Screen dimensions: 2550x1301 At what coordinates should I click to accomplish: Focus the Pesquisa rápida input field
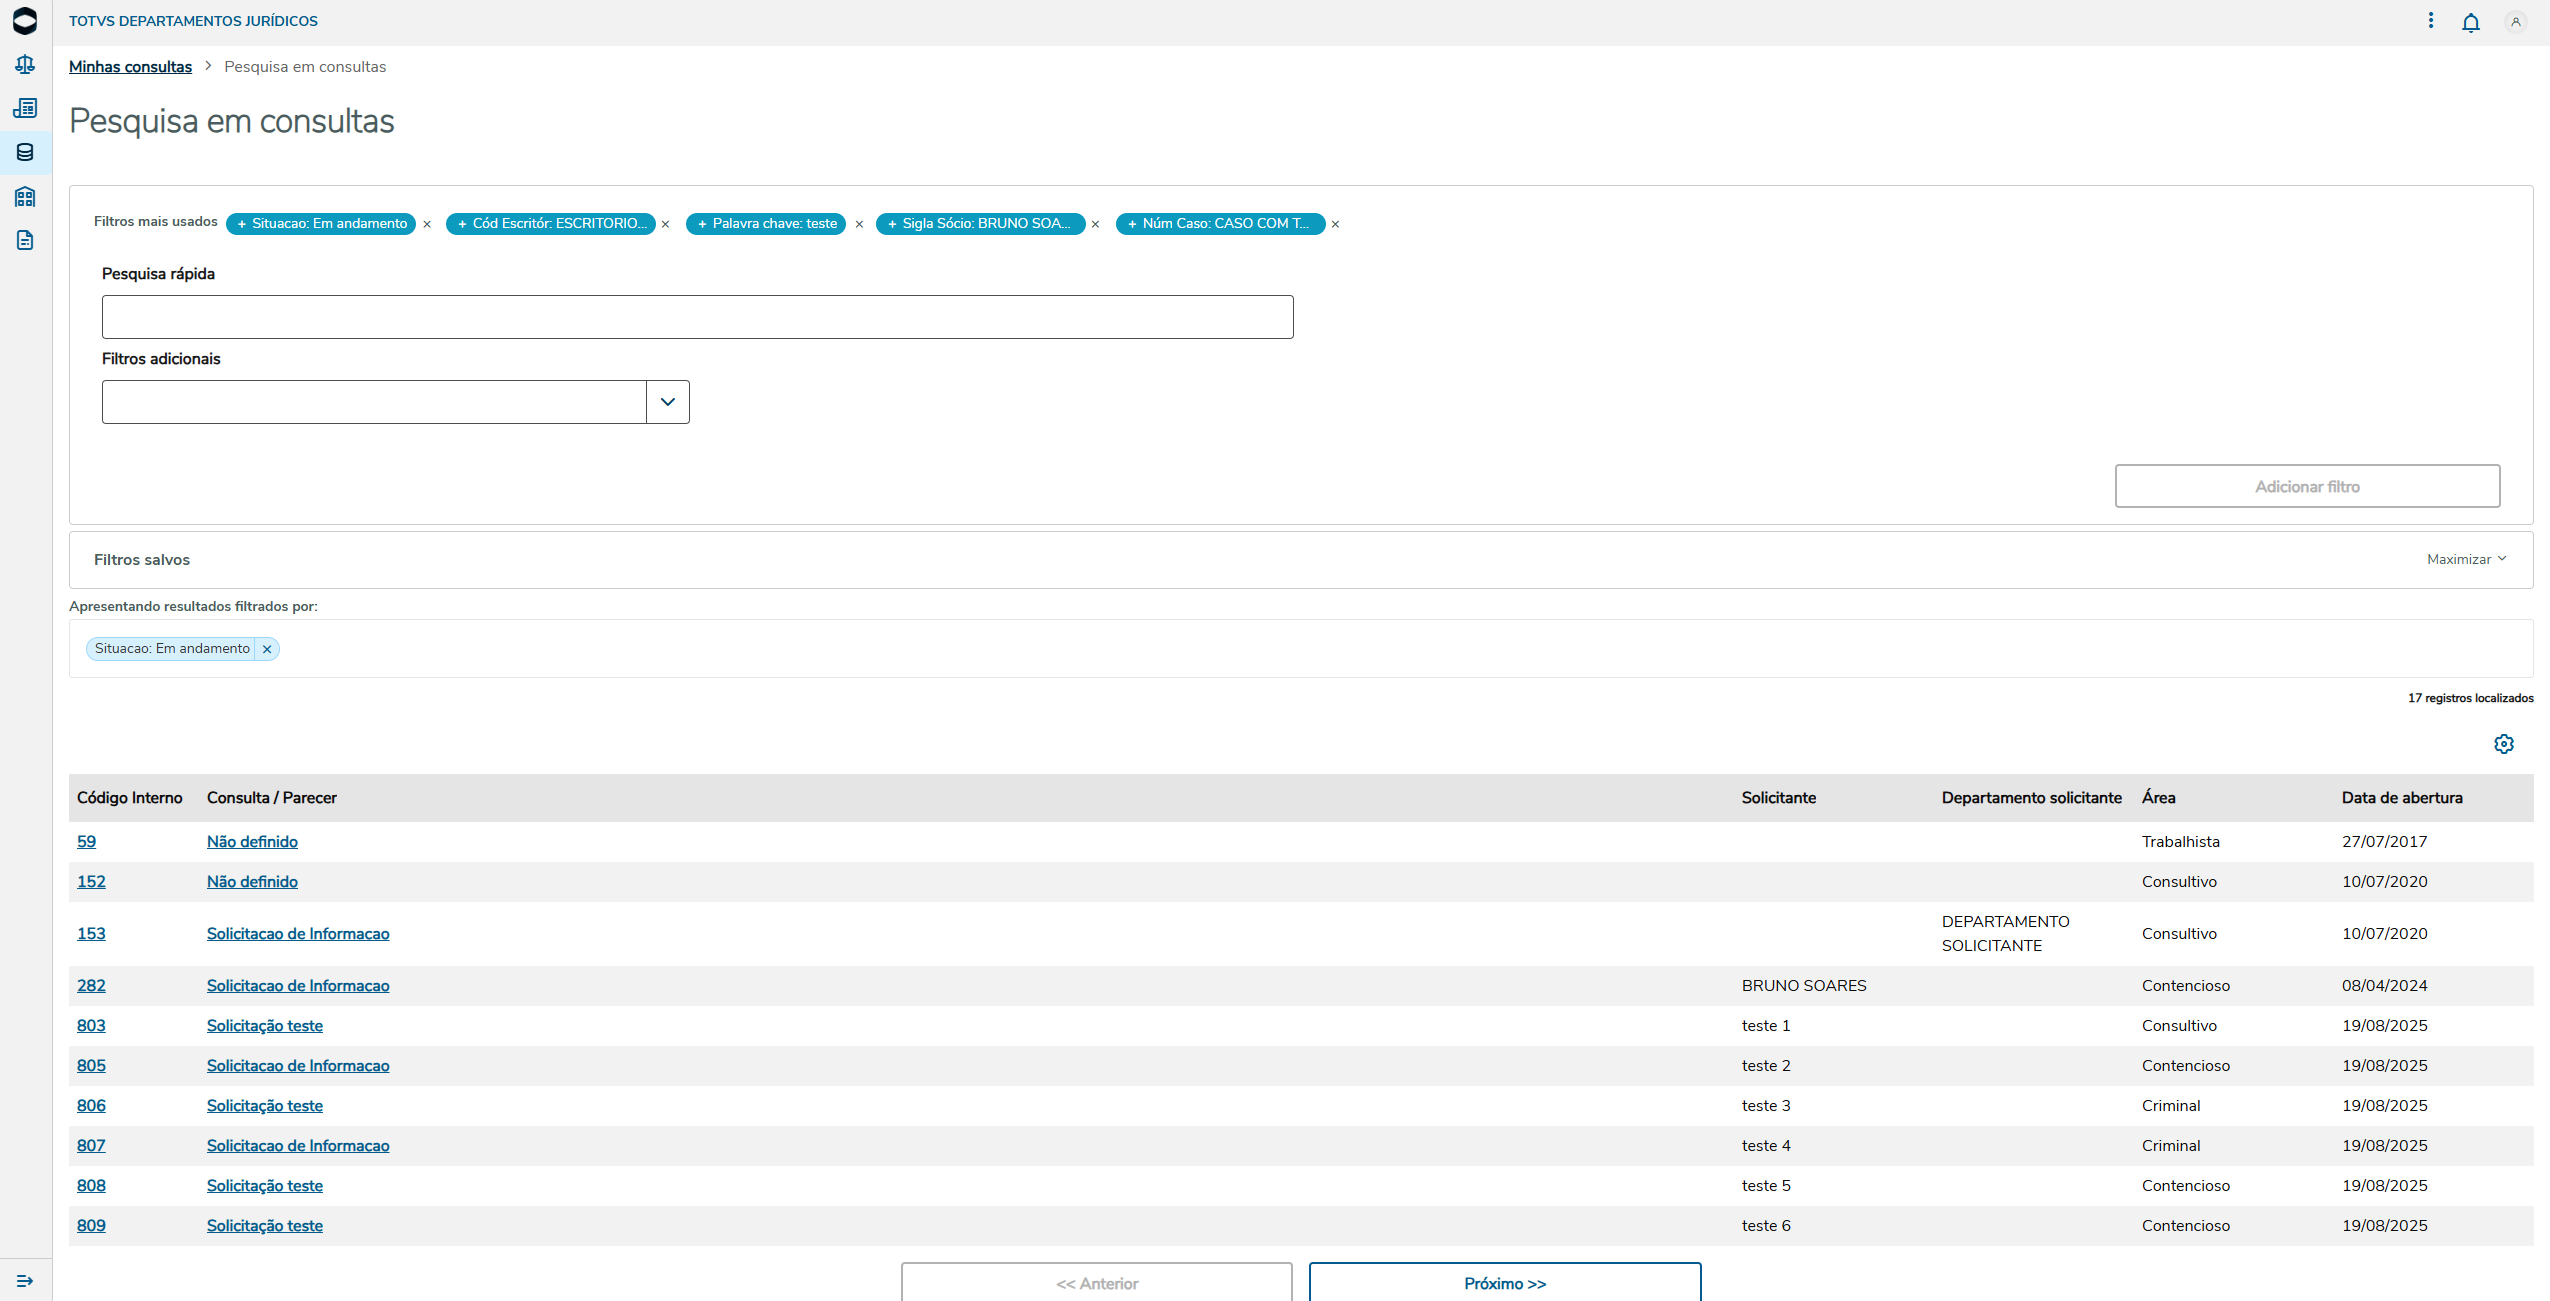[x=697, y=317]
